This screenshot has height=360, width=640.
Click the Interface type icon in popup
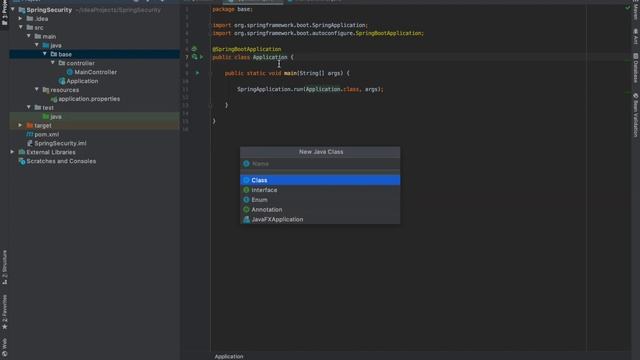(246, 190)
